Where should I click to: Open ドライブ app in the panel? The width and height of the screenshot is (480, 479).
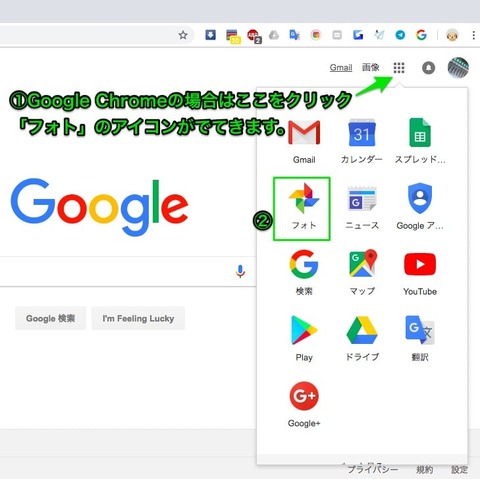tap(362, 339)
